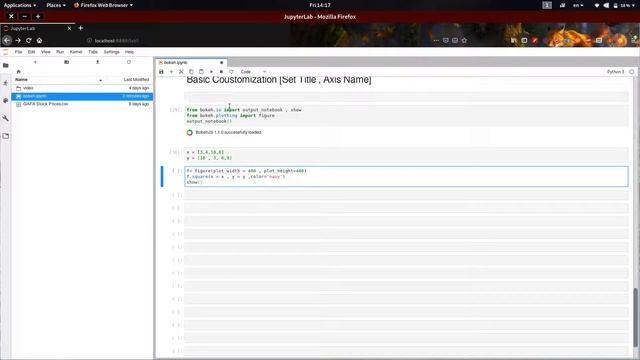Go back in Firefox
The width and height of the screenshot is (640, 360).
tap(7, 40)
